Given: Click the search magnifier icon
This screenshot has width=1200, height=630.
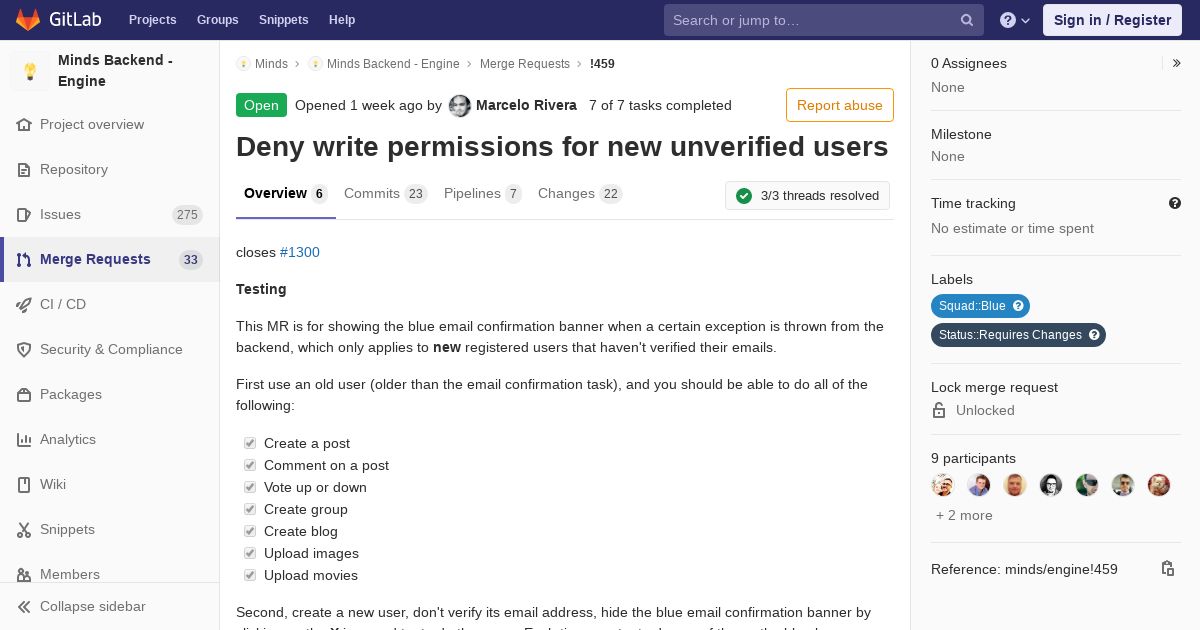Looking at the screenshot, I should 967,20.
